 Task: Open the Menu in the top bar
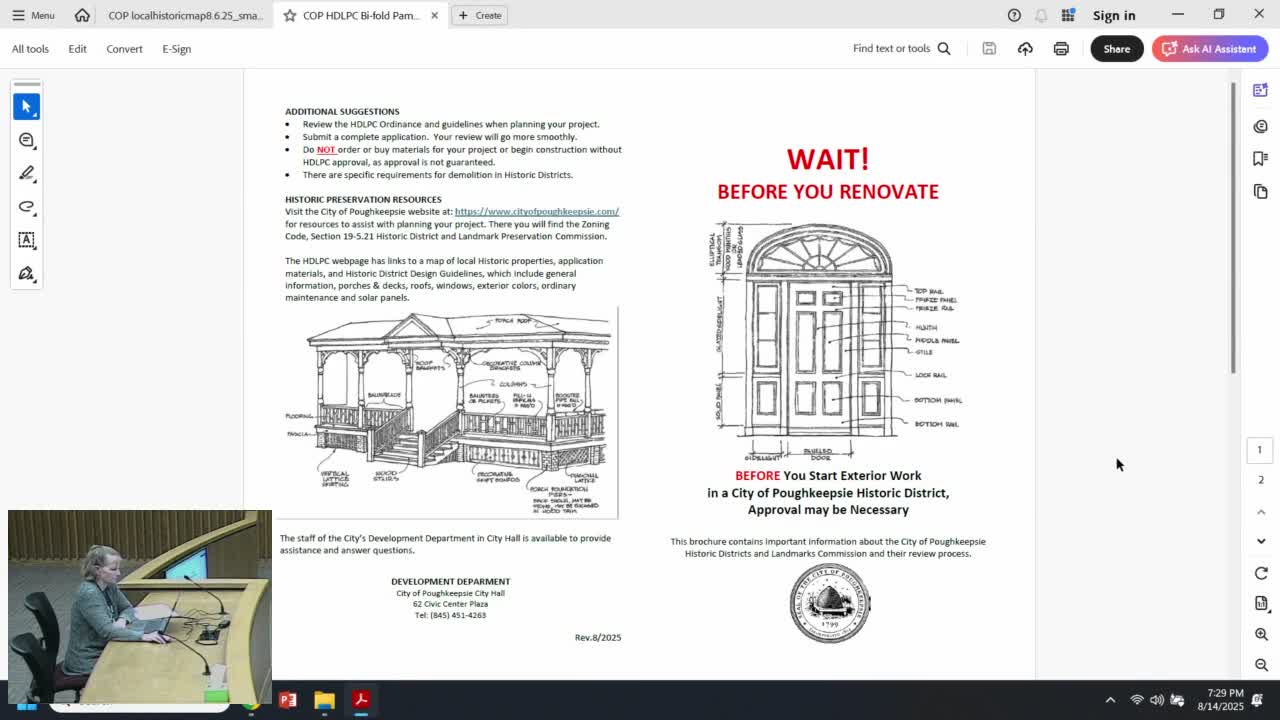pyautogui.click(x=33, y=15)
